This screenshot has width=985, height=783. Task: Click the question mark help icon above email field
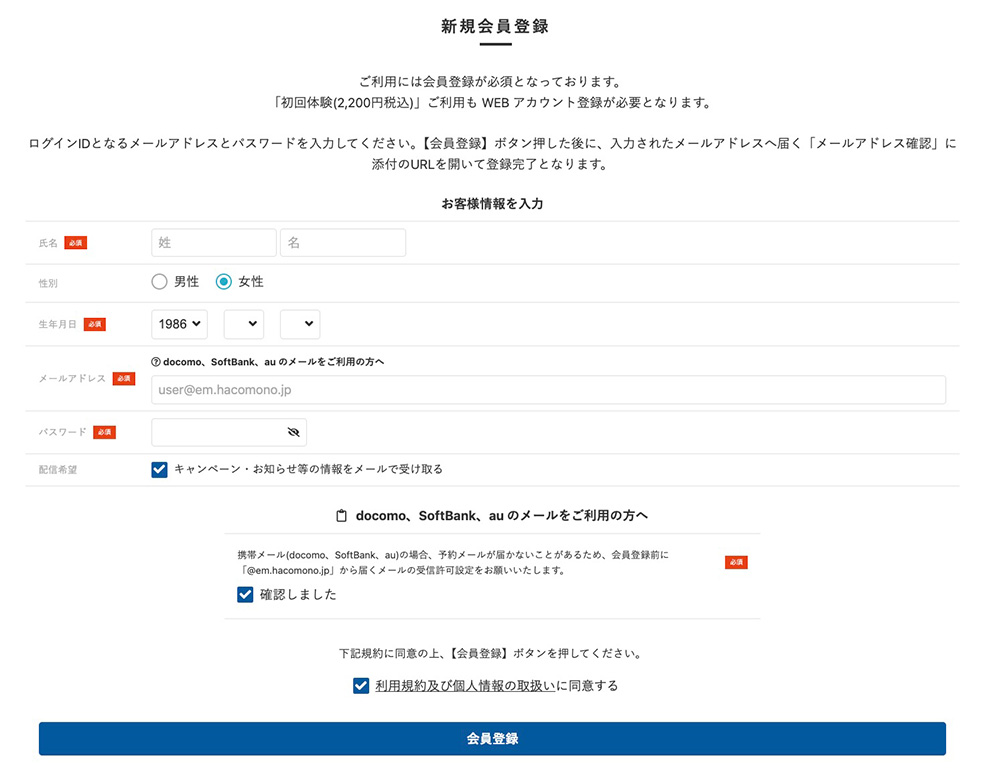pyautogui.click(x=156, y=362)
